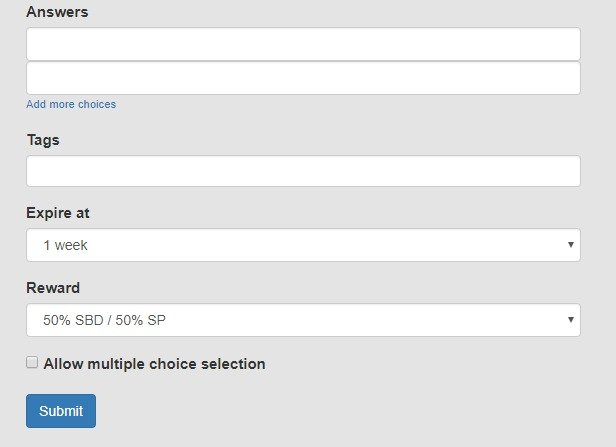The height and width of the screenshot is (447, 616).
Task: Check the Allow multiple choice selection checkbox
Action: click(x=32, y=363)
